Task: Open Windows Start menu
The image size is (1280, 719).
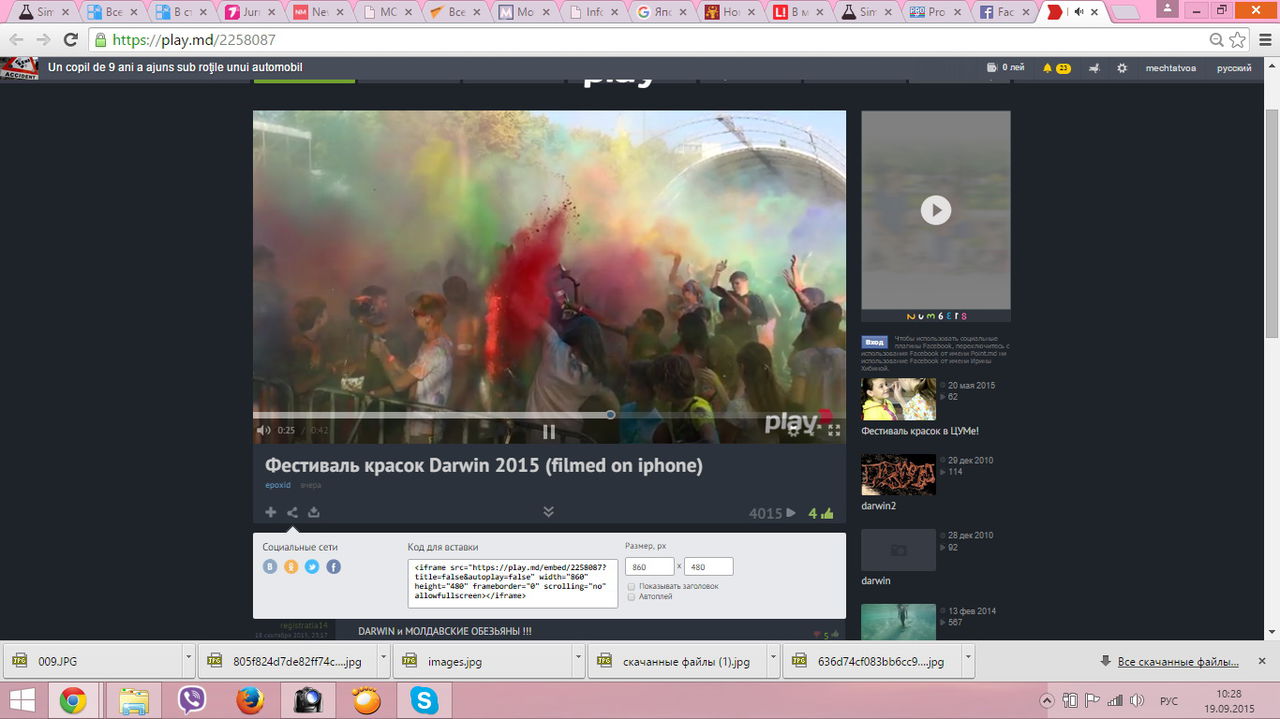Action: [20, 700]
